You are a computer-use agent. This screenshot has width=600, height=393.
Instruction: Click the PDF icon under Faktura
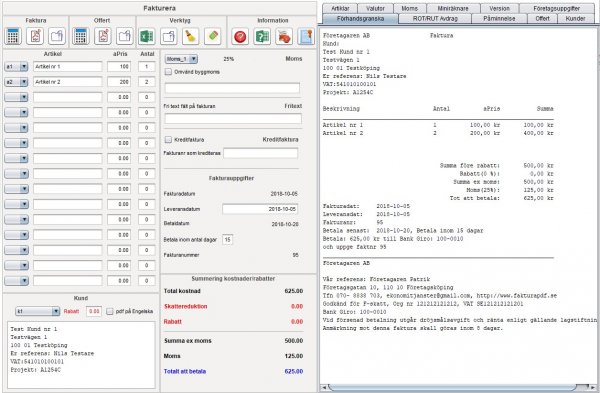[x=35, y=36]
